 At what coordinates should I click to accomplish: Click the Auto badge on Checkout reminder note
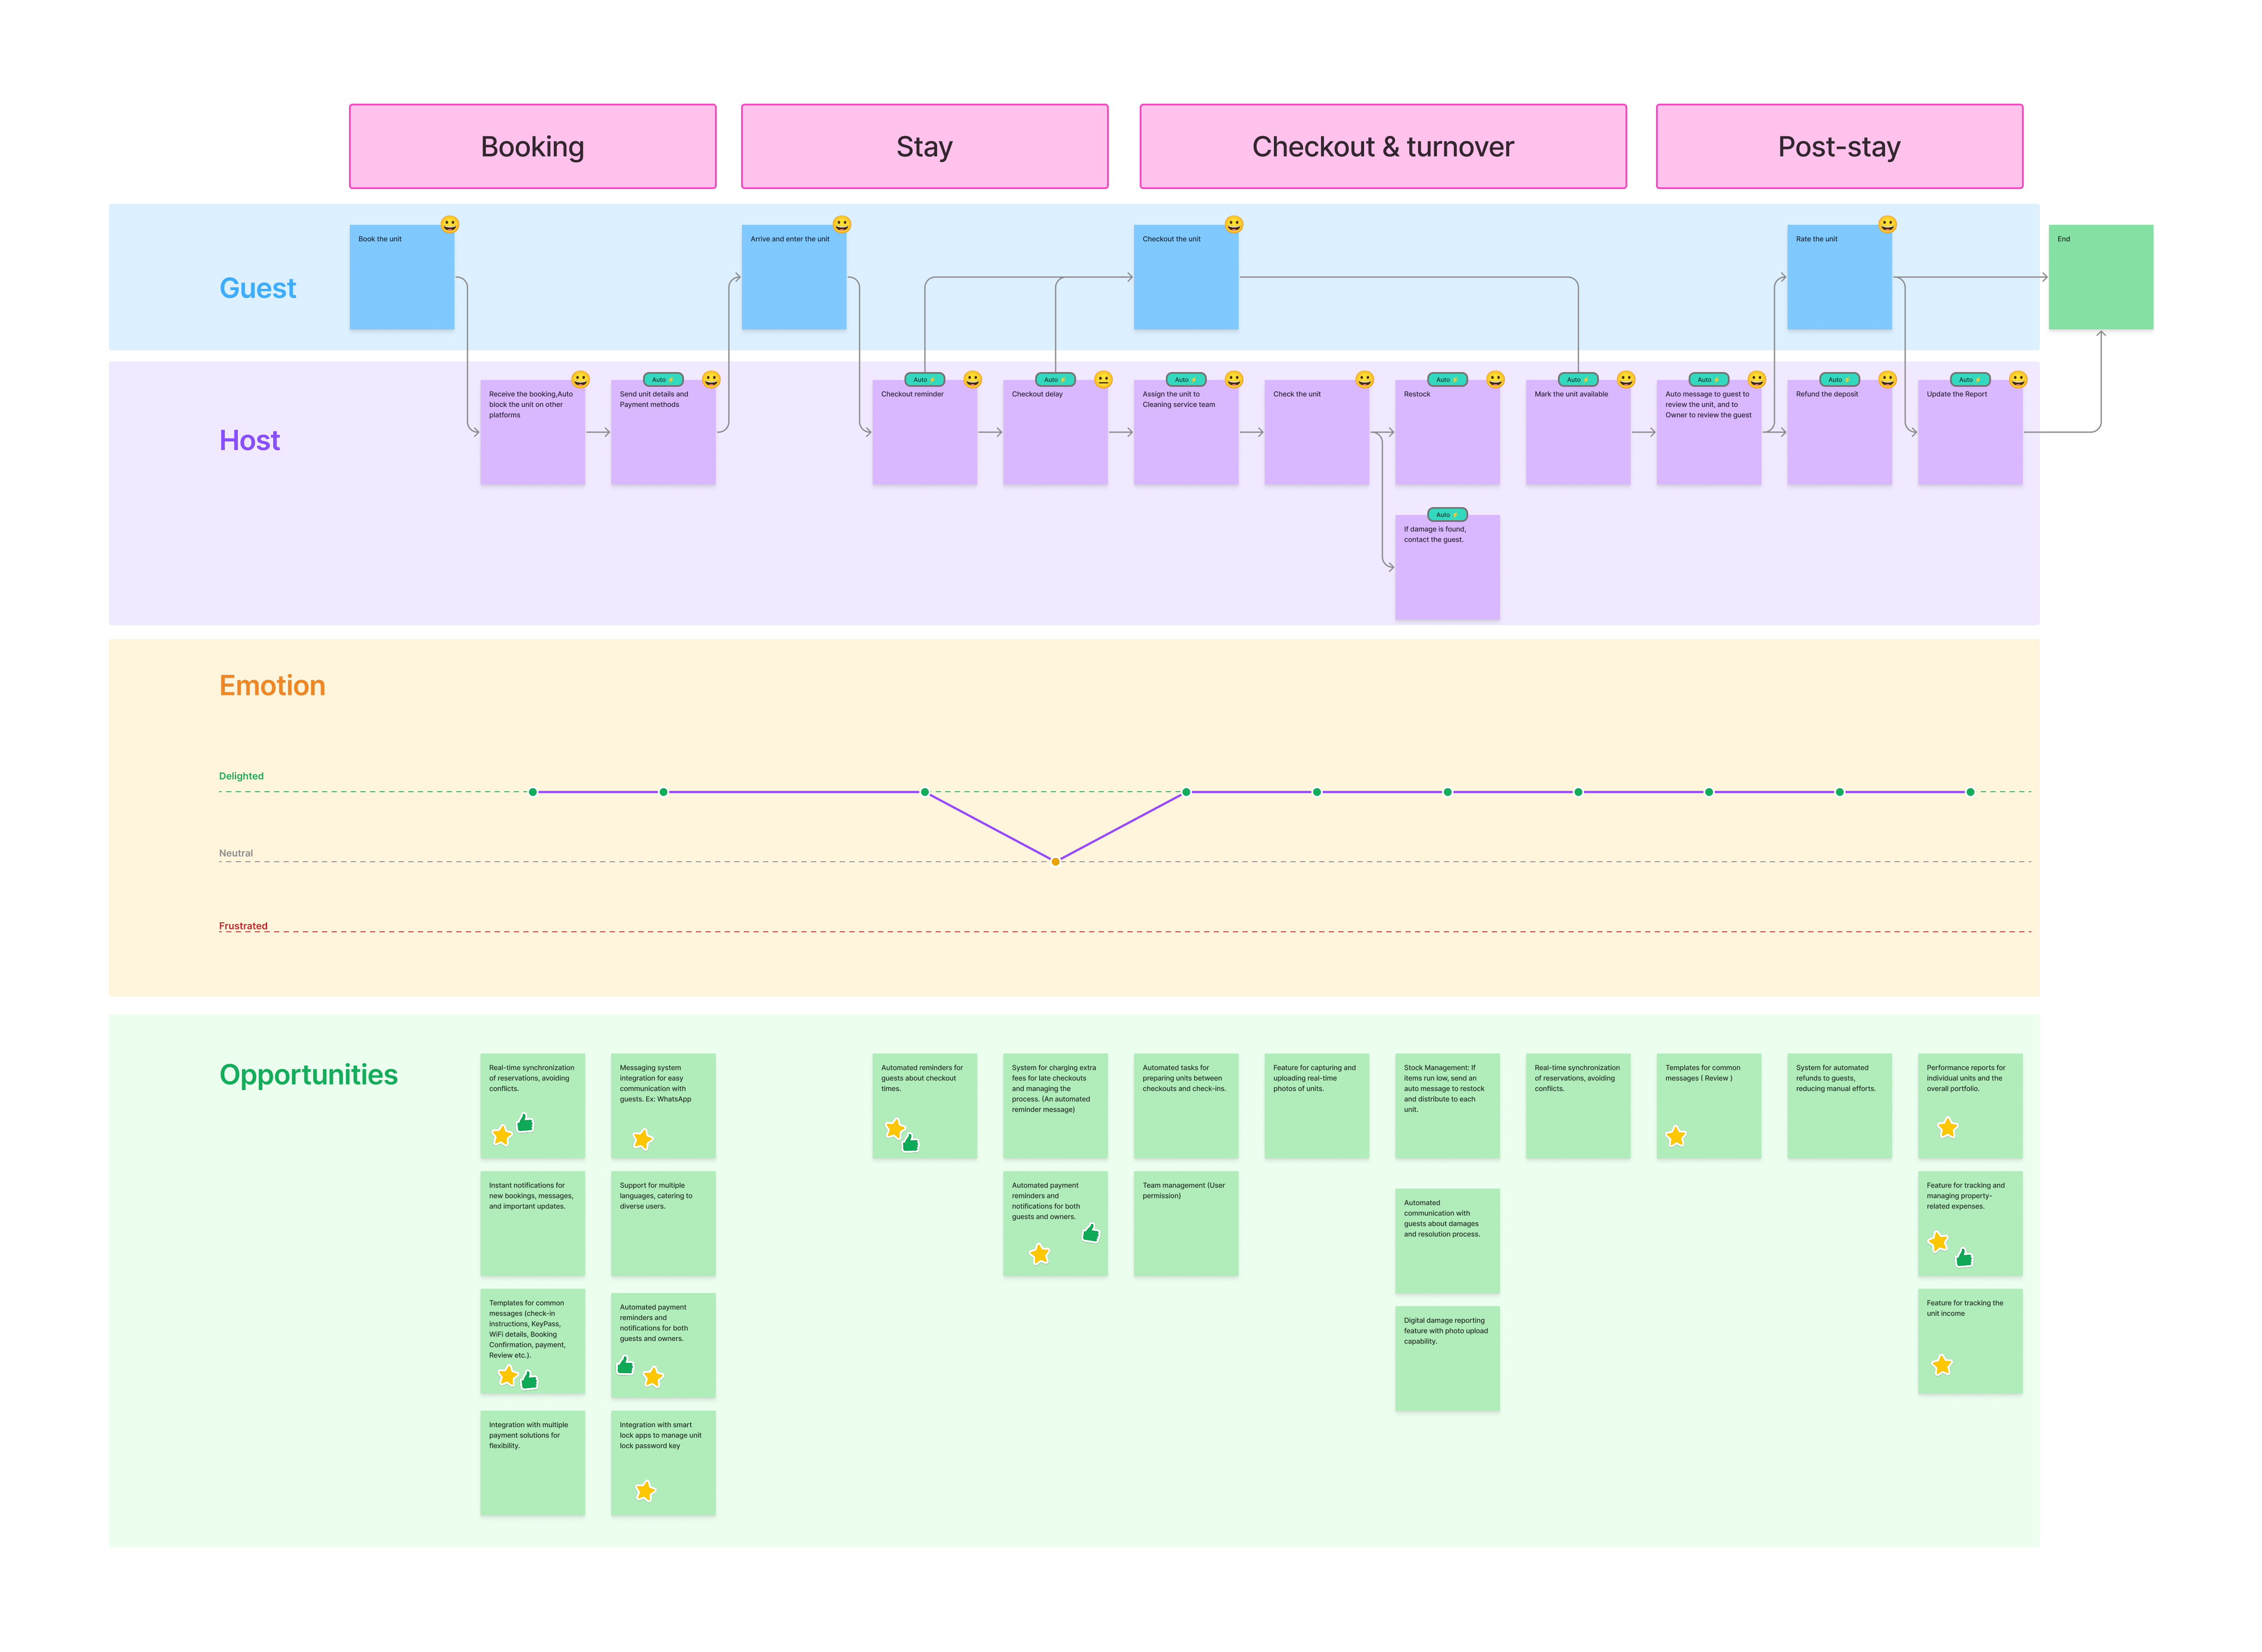924,379
